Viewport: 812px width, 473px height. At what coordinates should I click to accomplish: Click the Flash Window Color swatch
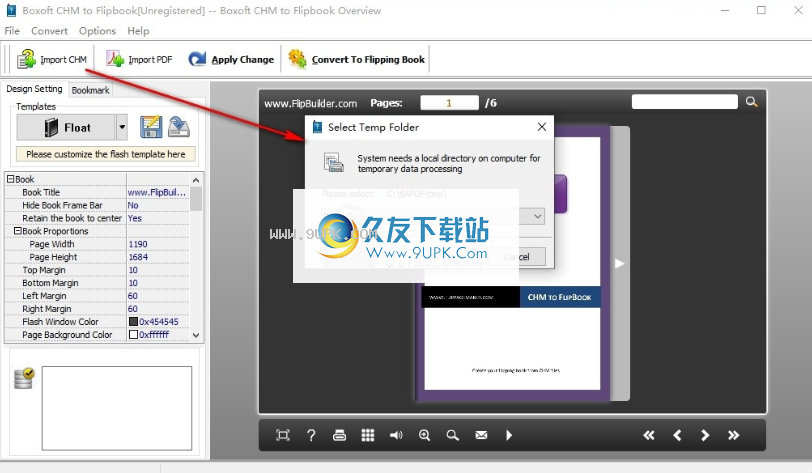coord(133,322)
